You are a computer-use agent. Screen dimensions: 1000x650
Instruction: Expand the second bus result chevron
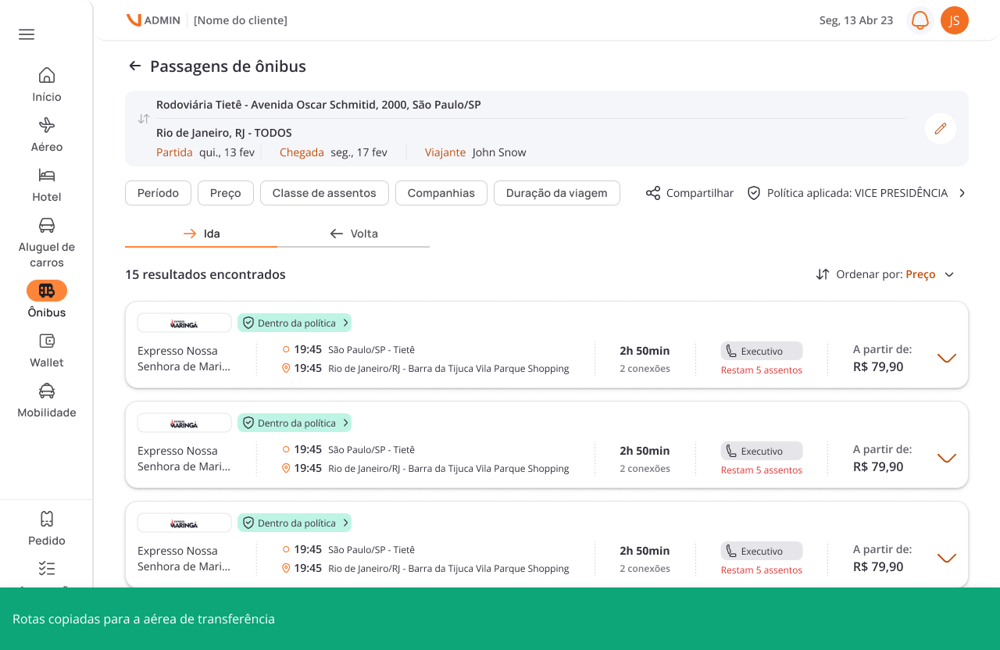[x=946, y=458]
